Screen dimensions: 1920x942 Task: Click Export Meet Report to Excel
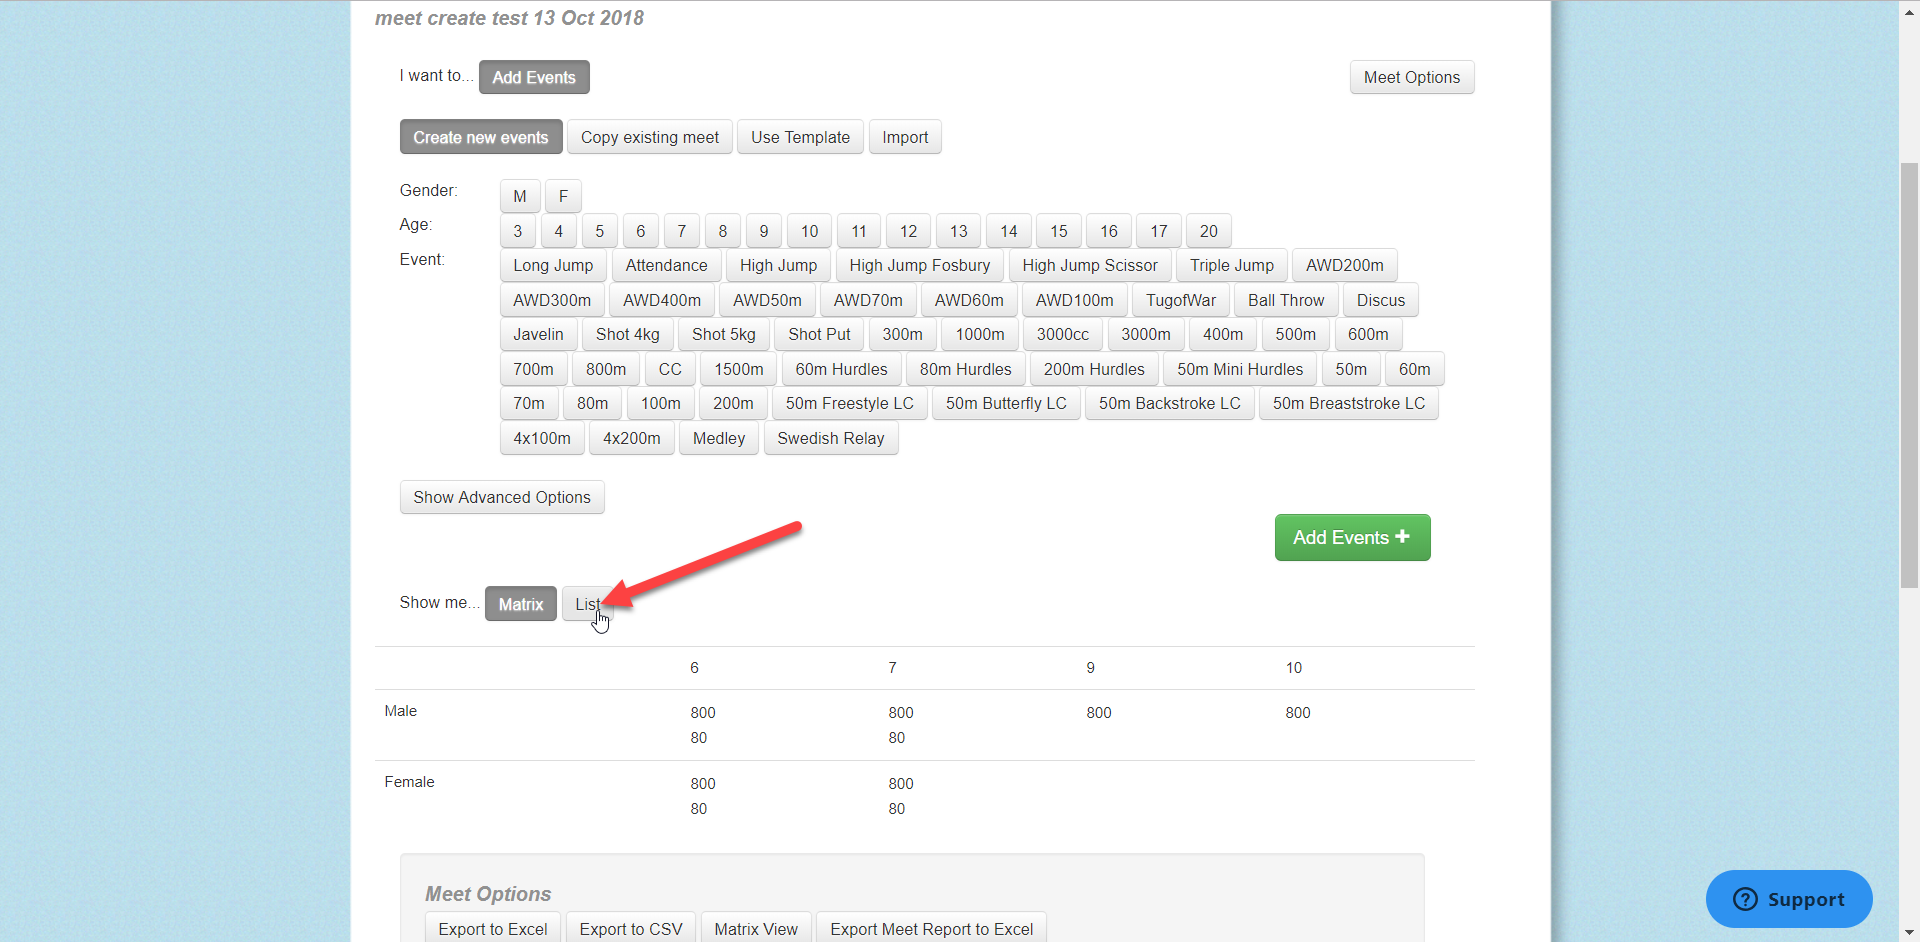coord(931,928)
